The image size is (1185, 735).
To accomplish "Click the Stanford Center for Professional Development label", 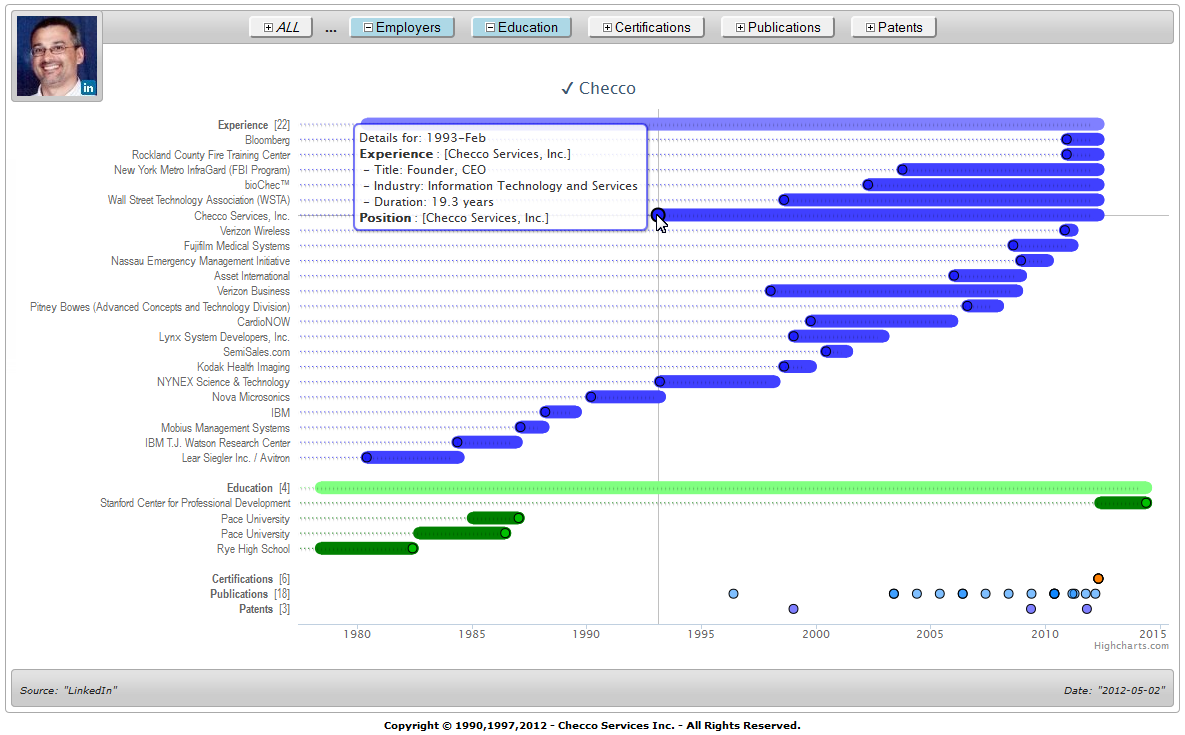I will pos(195,503).
